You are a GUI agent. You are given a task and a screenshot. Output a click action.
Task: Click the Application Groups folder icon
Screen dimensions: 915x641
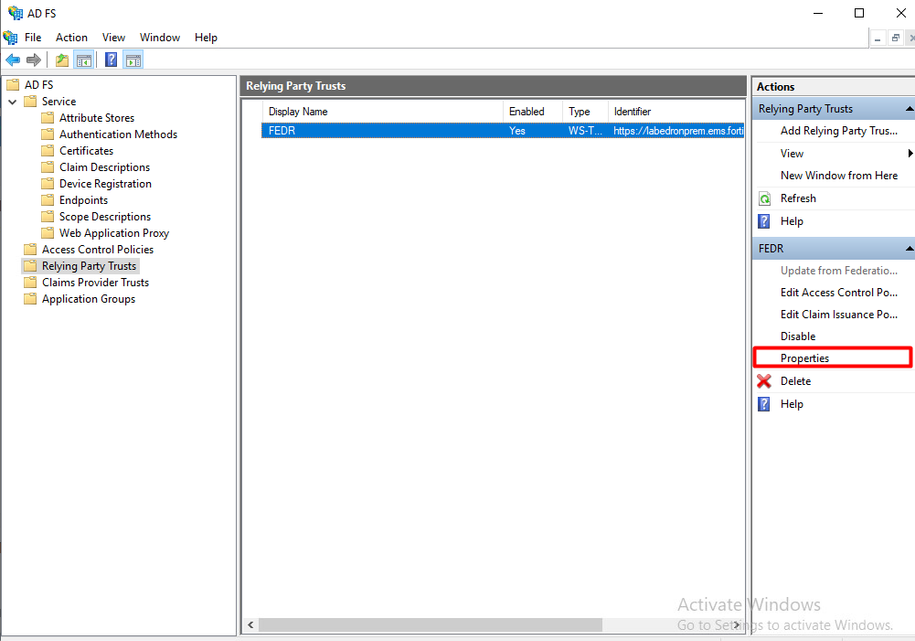[30, 299]
